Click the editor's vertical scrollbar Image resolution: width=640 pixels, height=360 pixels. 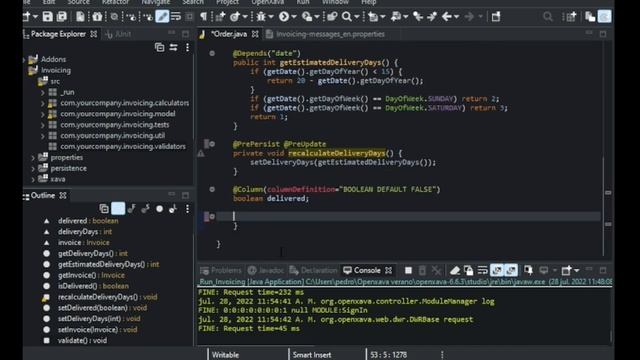click(603, 206)
